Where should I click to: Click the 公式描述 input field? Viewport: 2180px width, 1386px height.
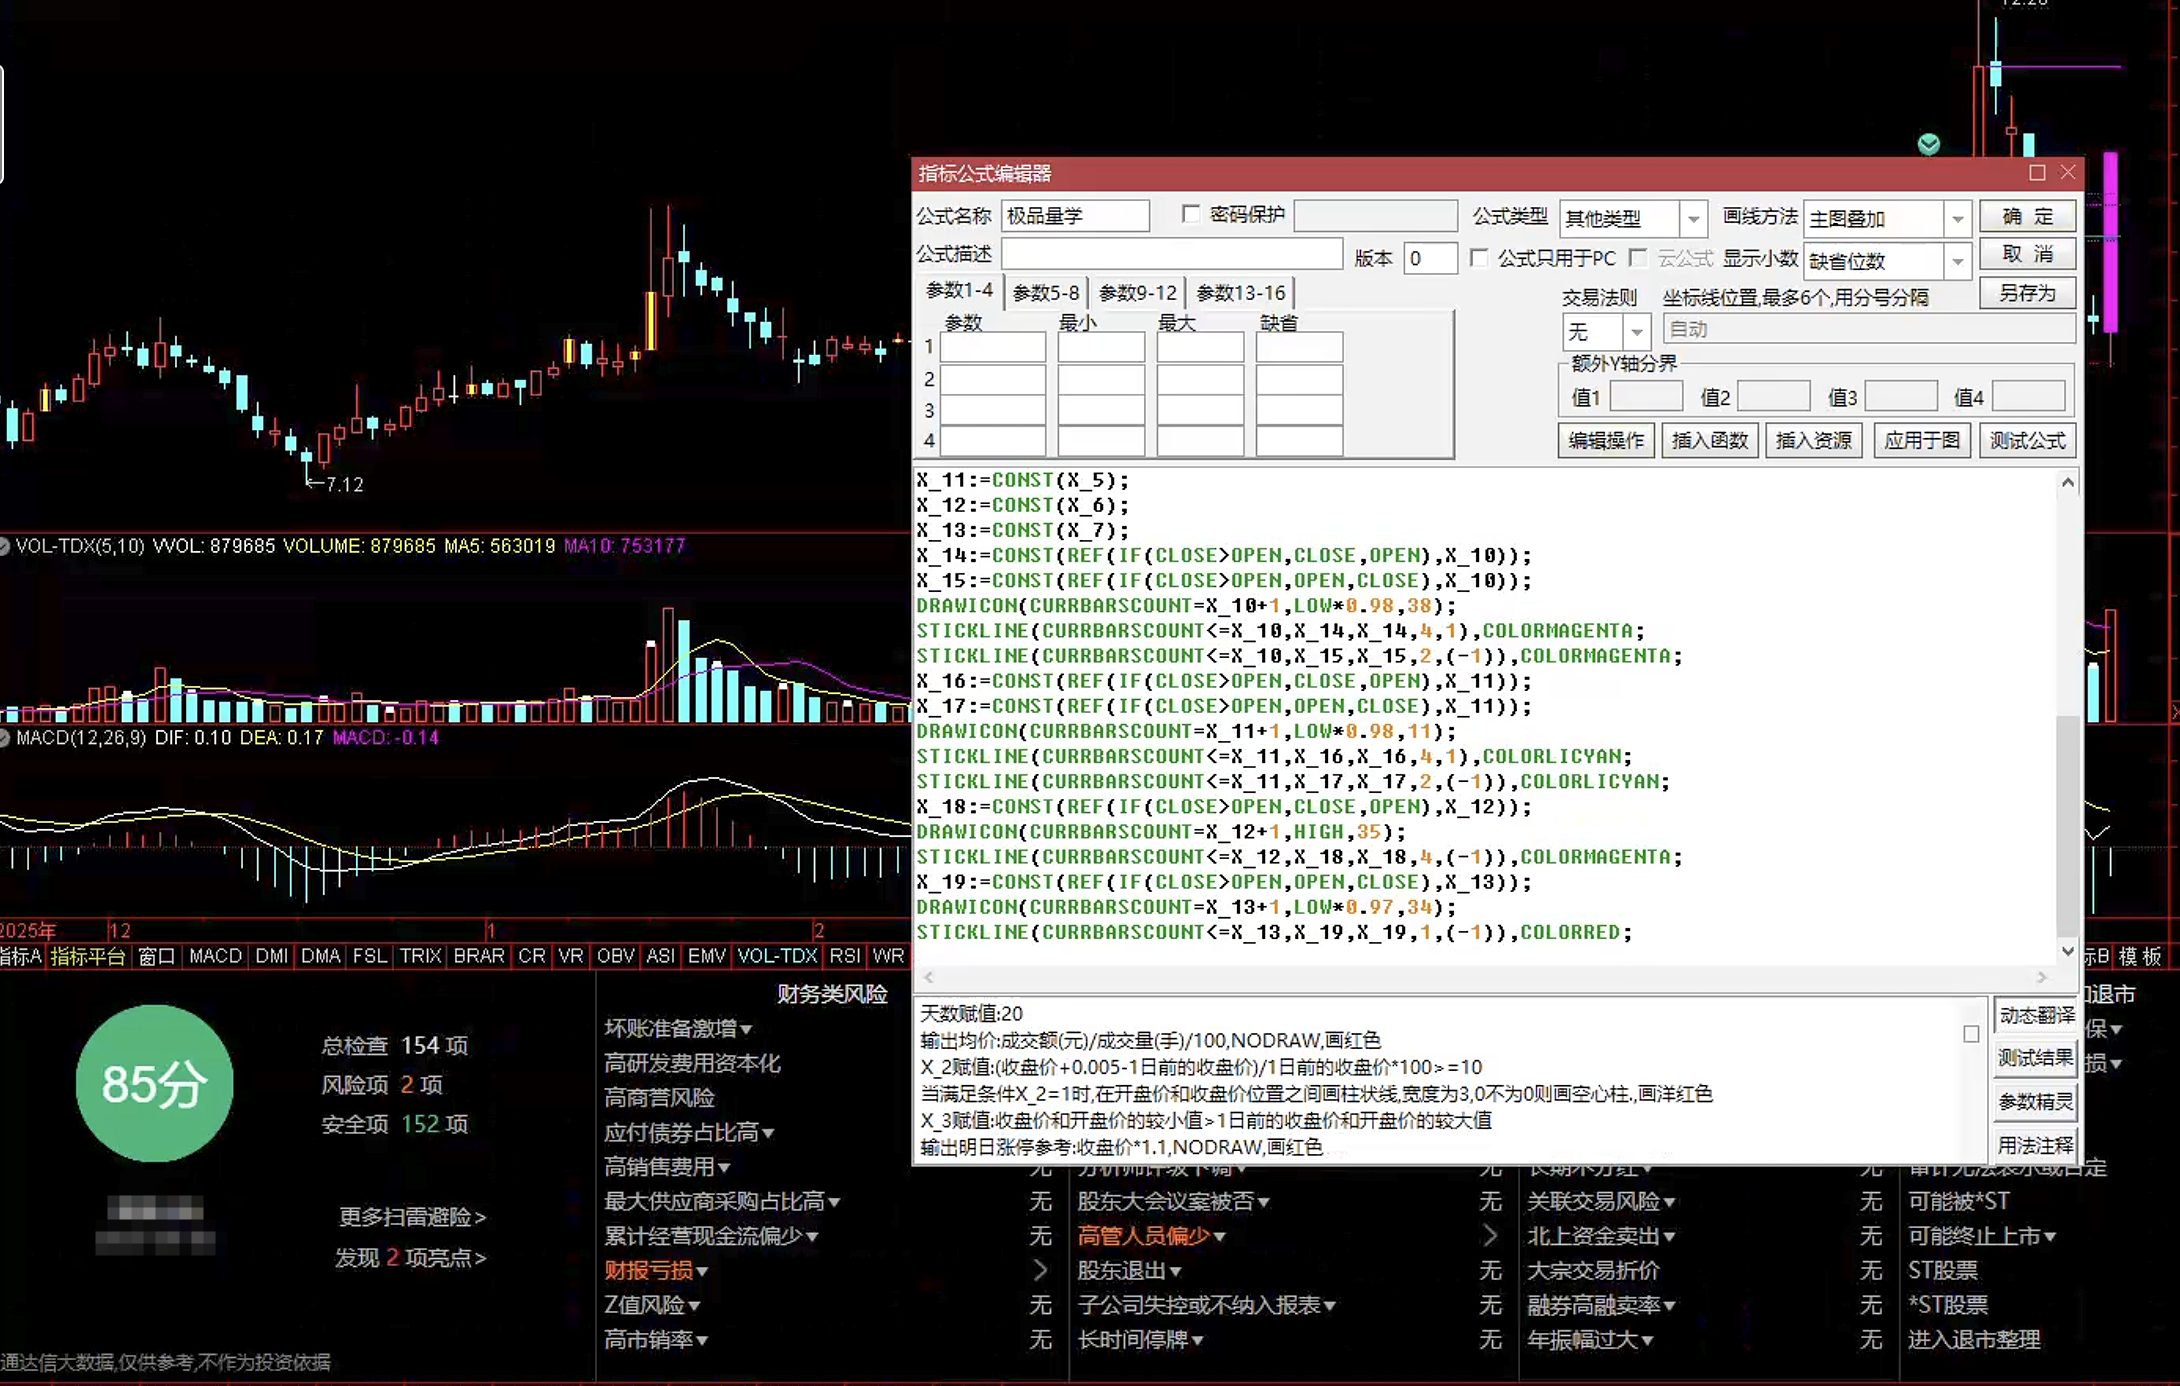1172,254
